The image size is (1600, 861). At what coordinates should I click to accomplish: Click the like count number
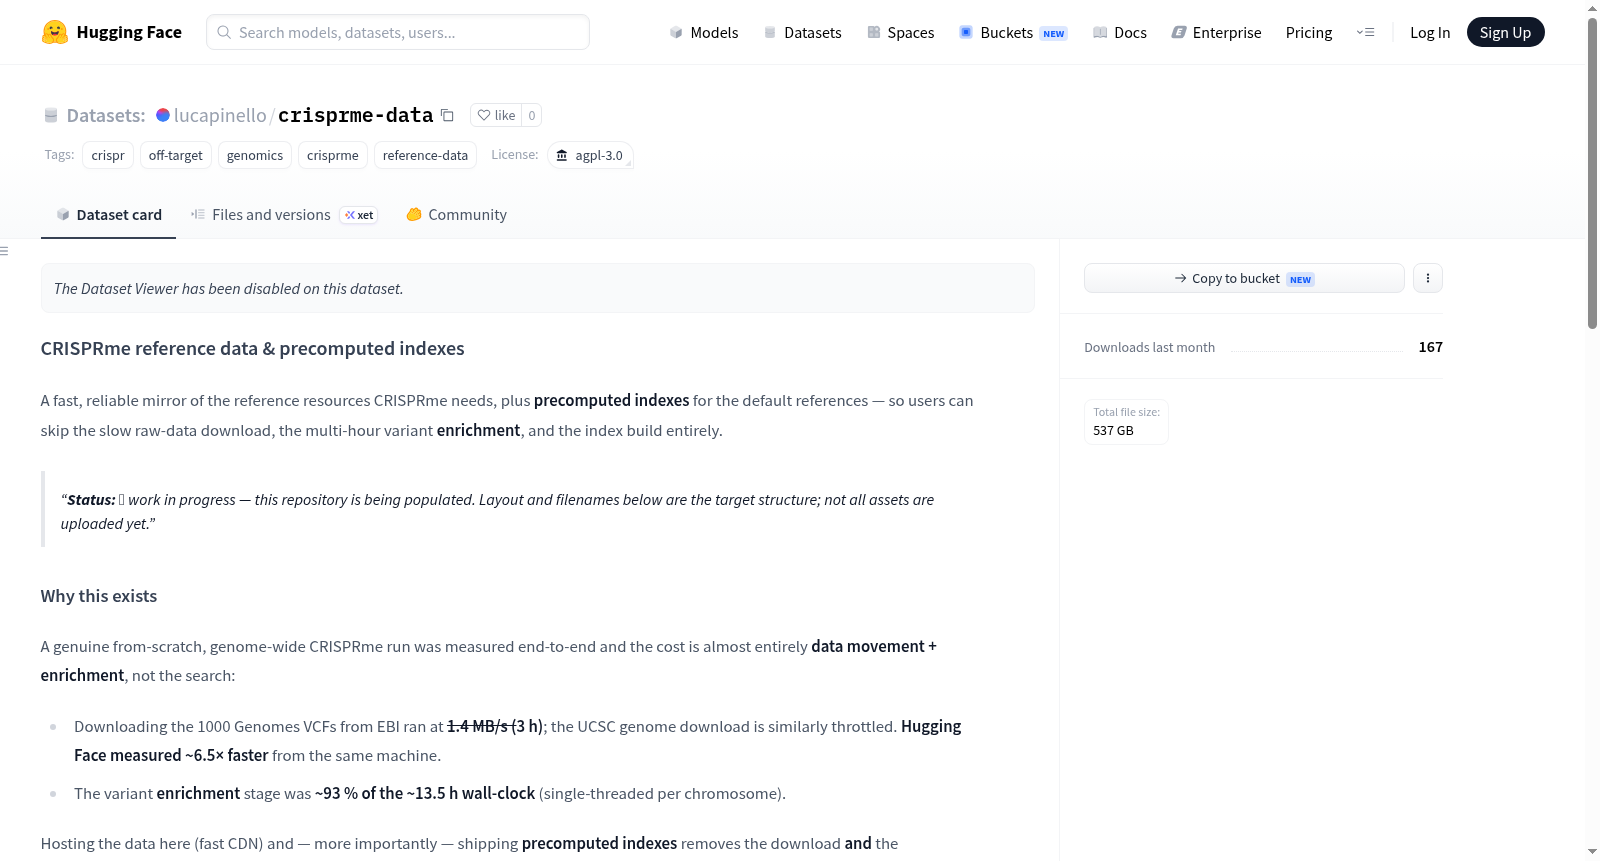532,116
